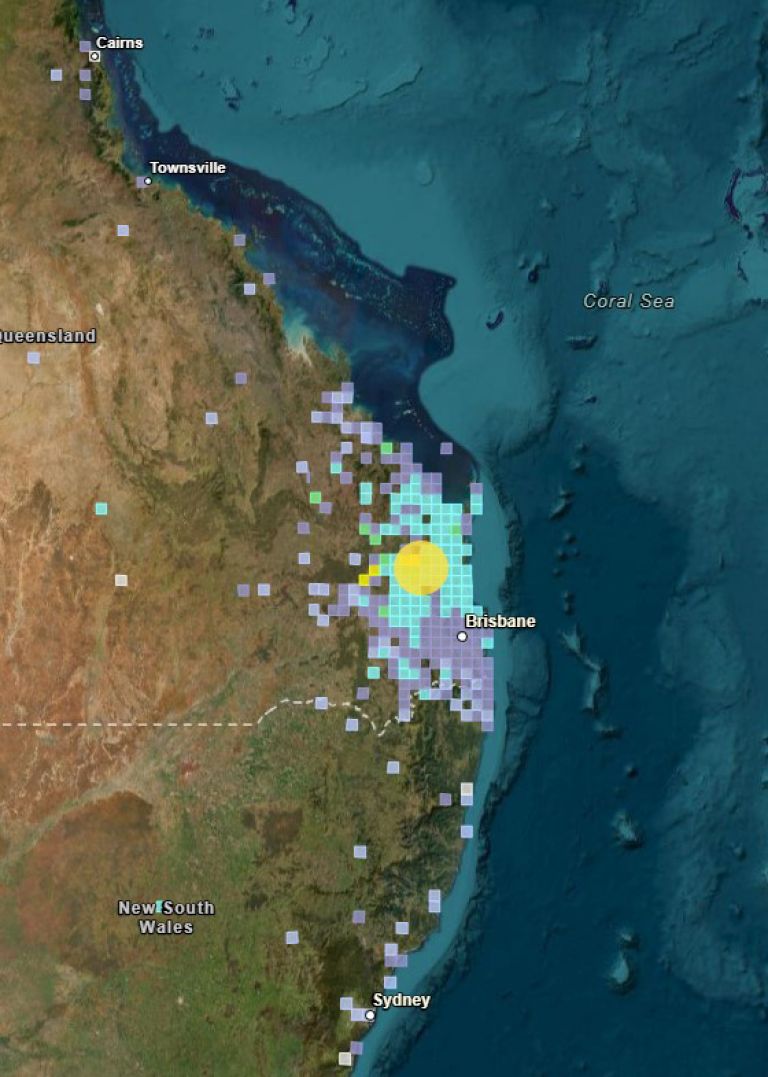Click the Queensland state label
The image size is (768, 1077).
click(x=48, y=335)
